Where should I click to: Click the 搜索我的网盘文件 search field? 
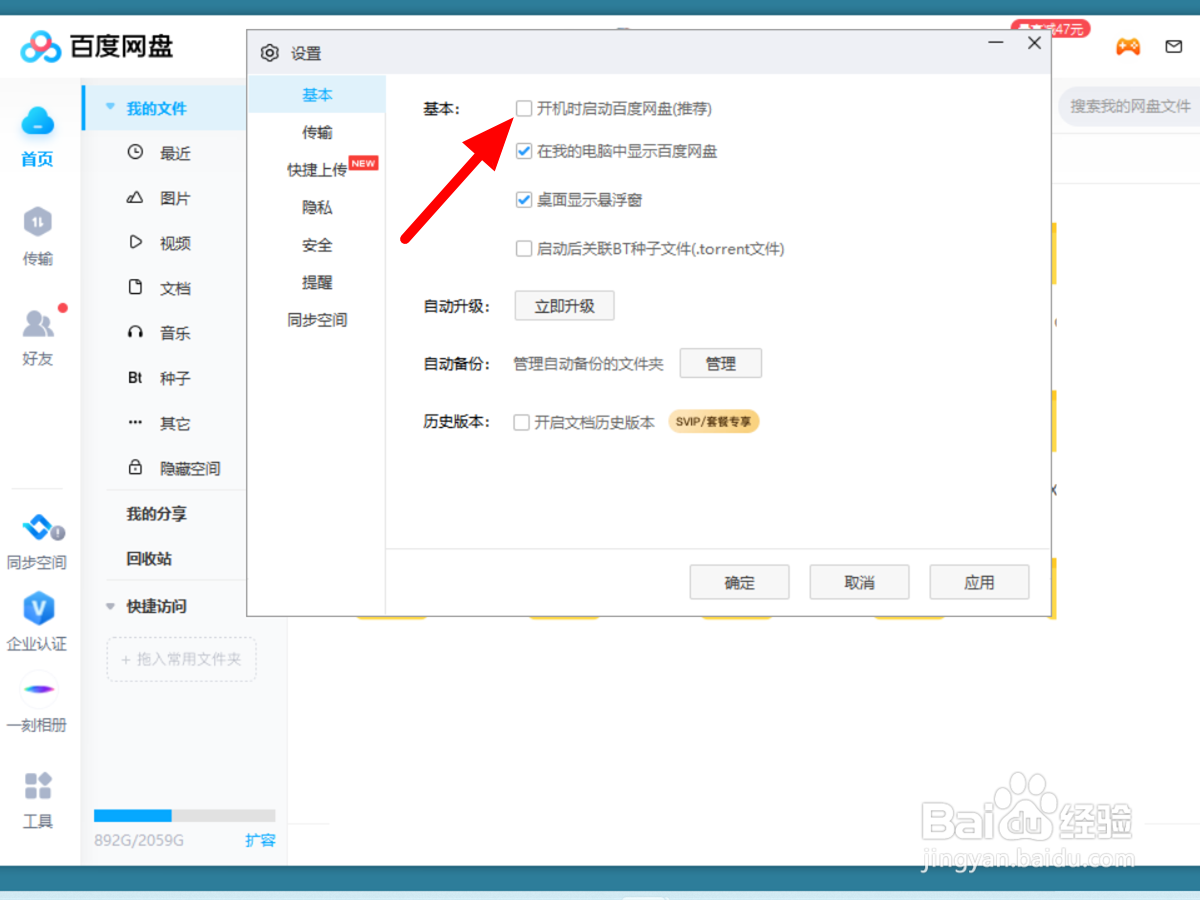tap(1129, 105)
